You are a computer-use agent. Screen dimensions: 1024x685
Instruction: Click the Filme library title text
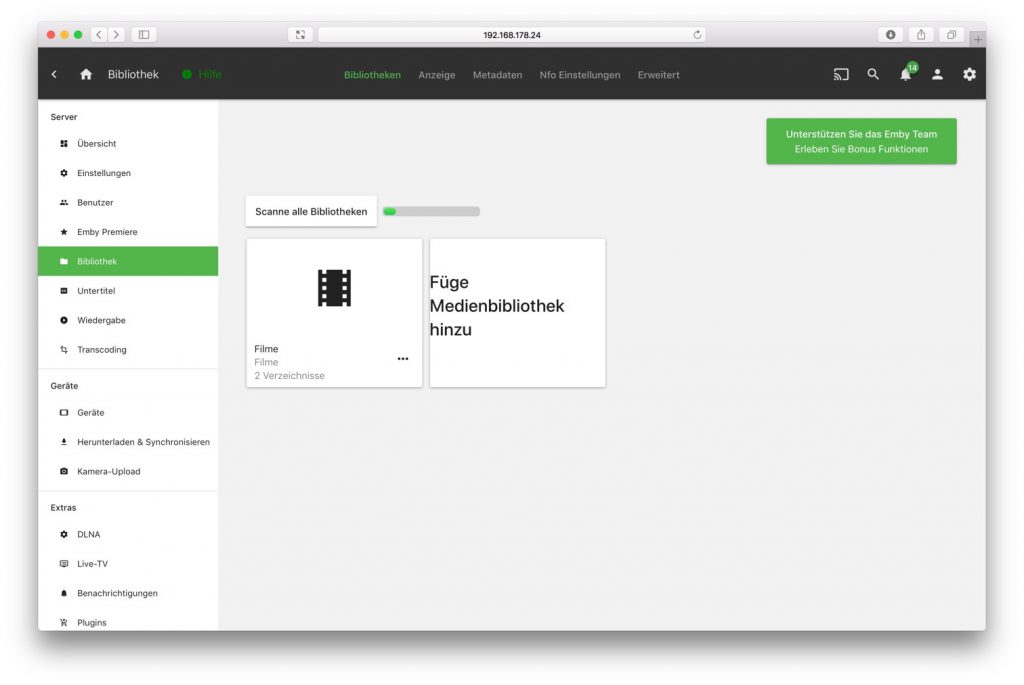coord(266,349)
